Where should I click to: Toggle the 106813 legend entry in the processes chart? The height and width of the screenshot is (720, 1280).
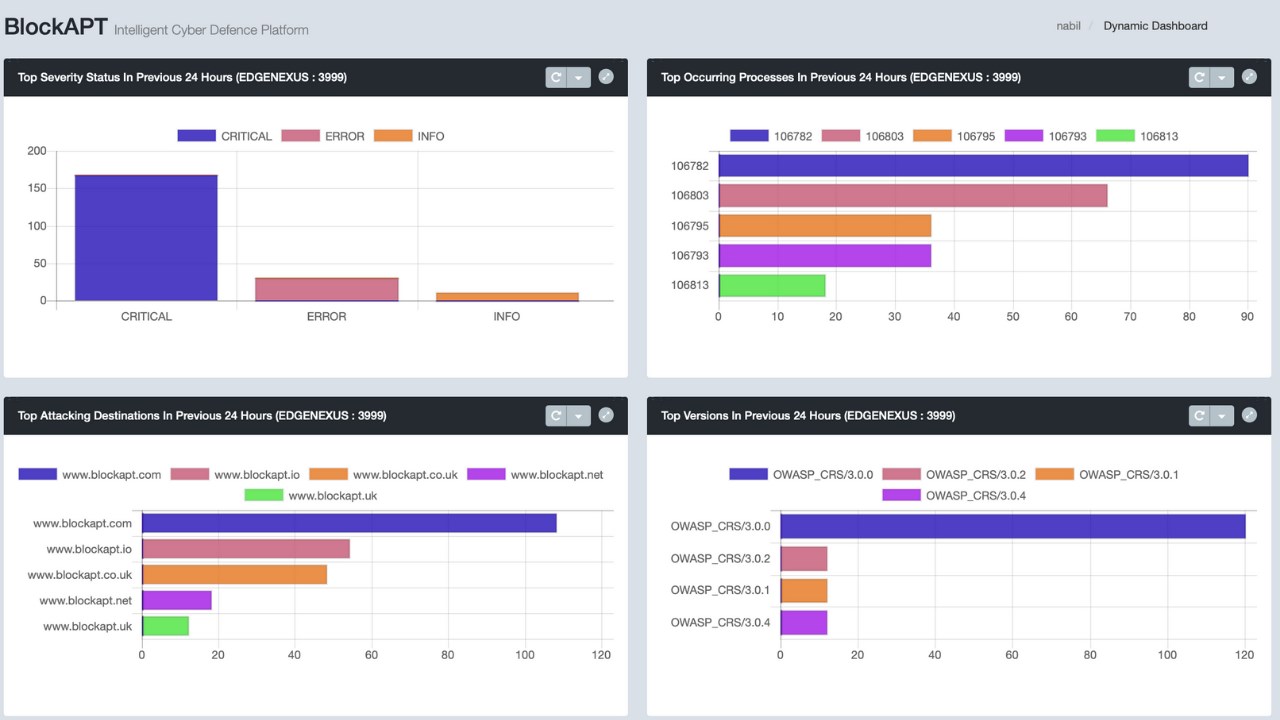point(1137,136)
